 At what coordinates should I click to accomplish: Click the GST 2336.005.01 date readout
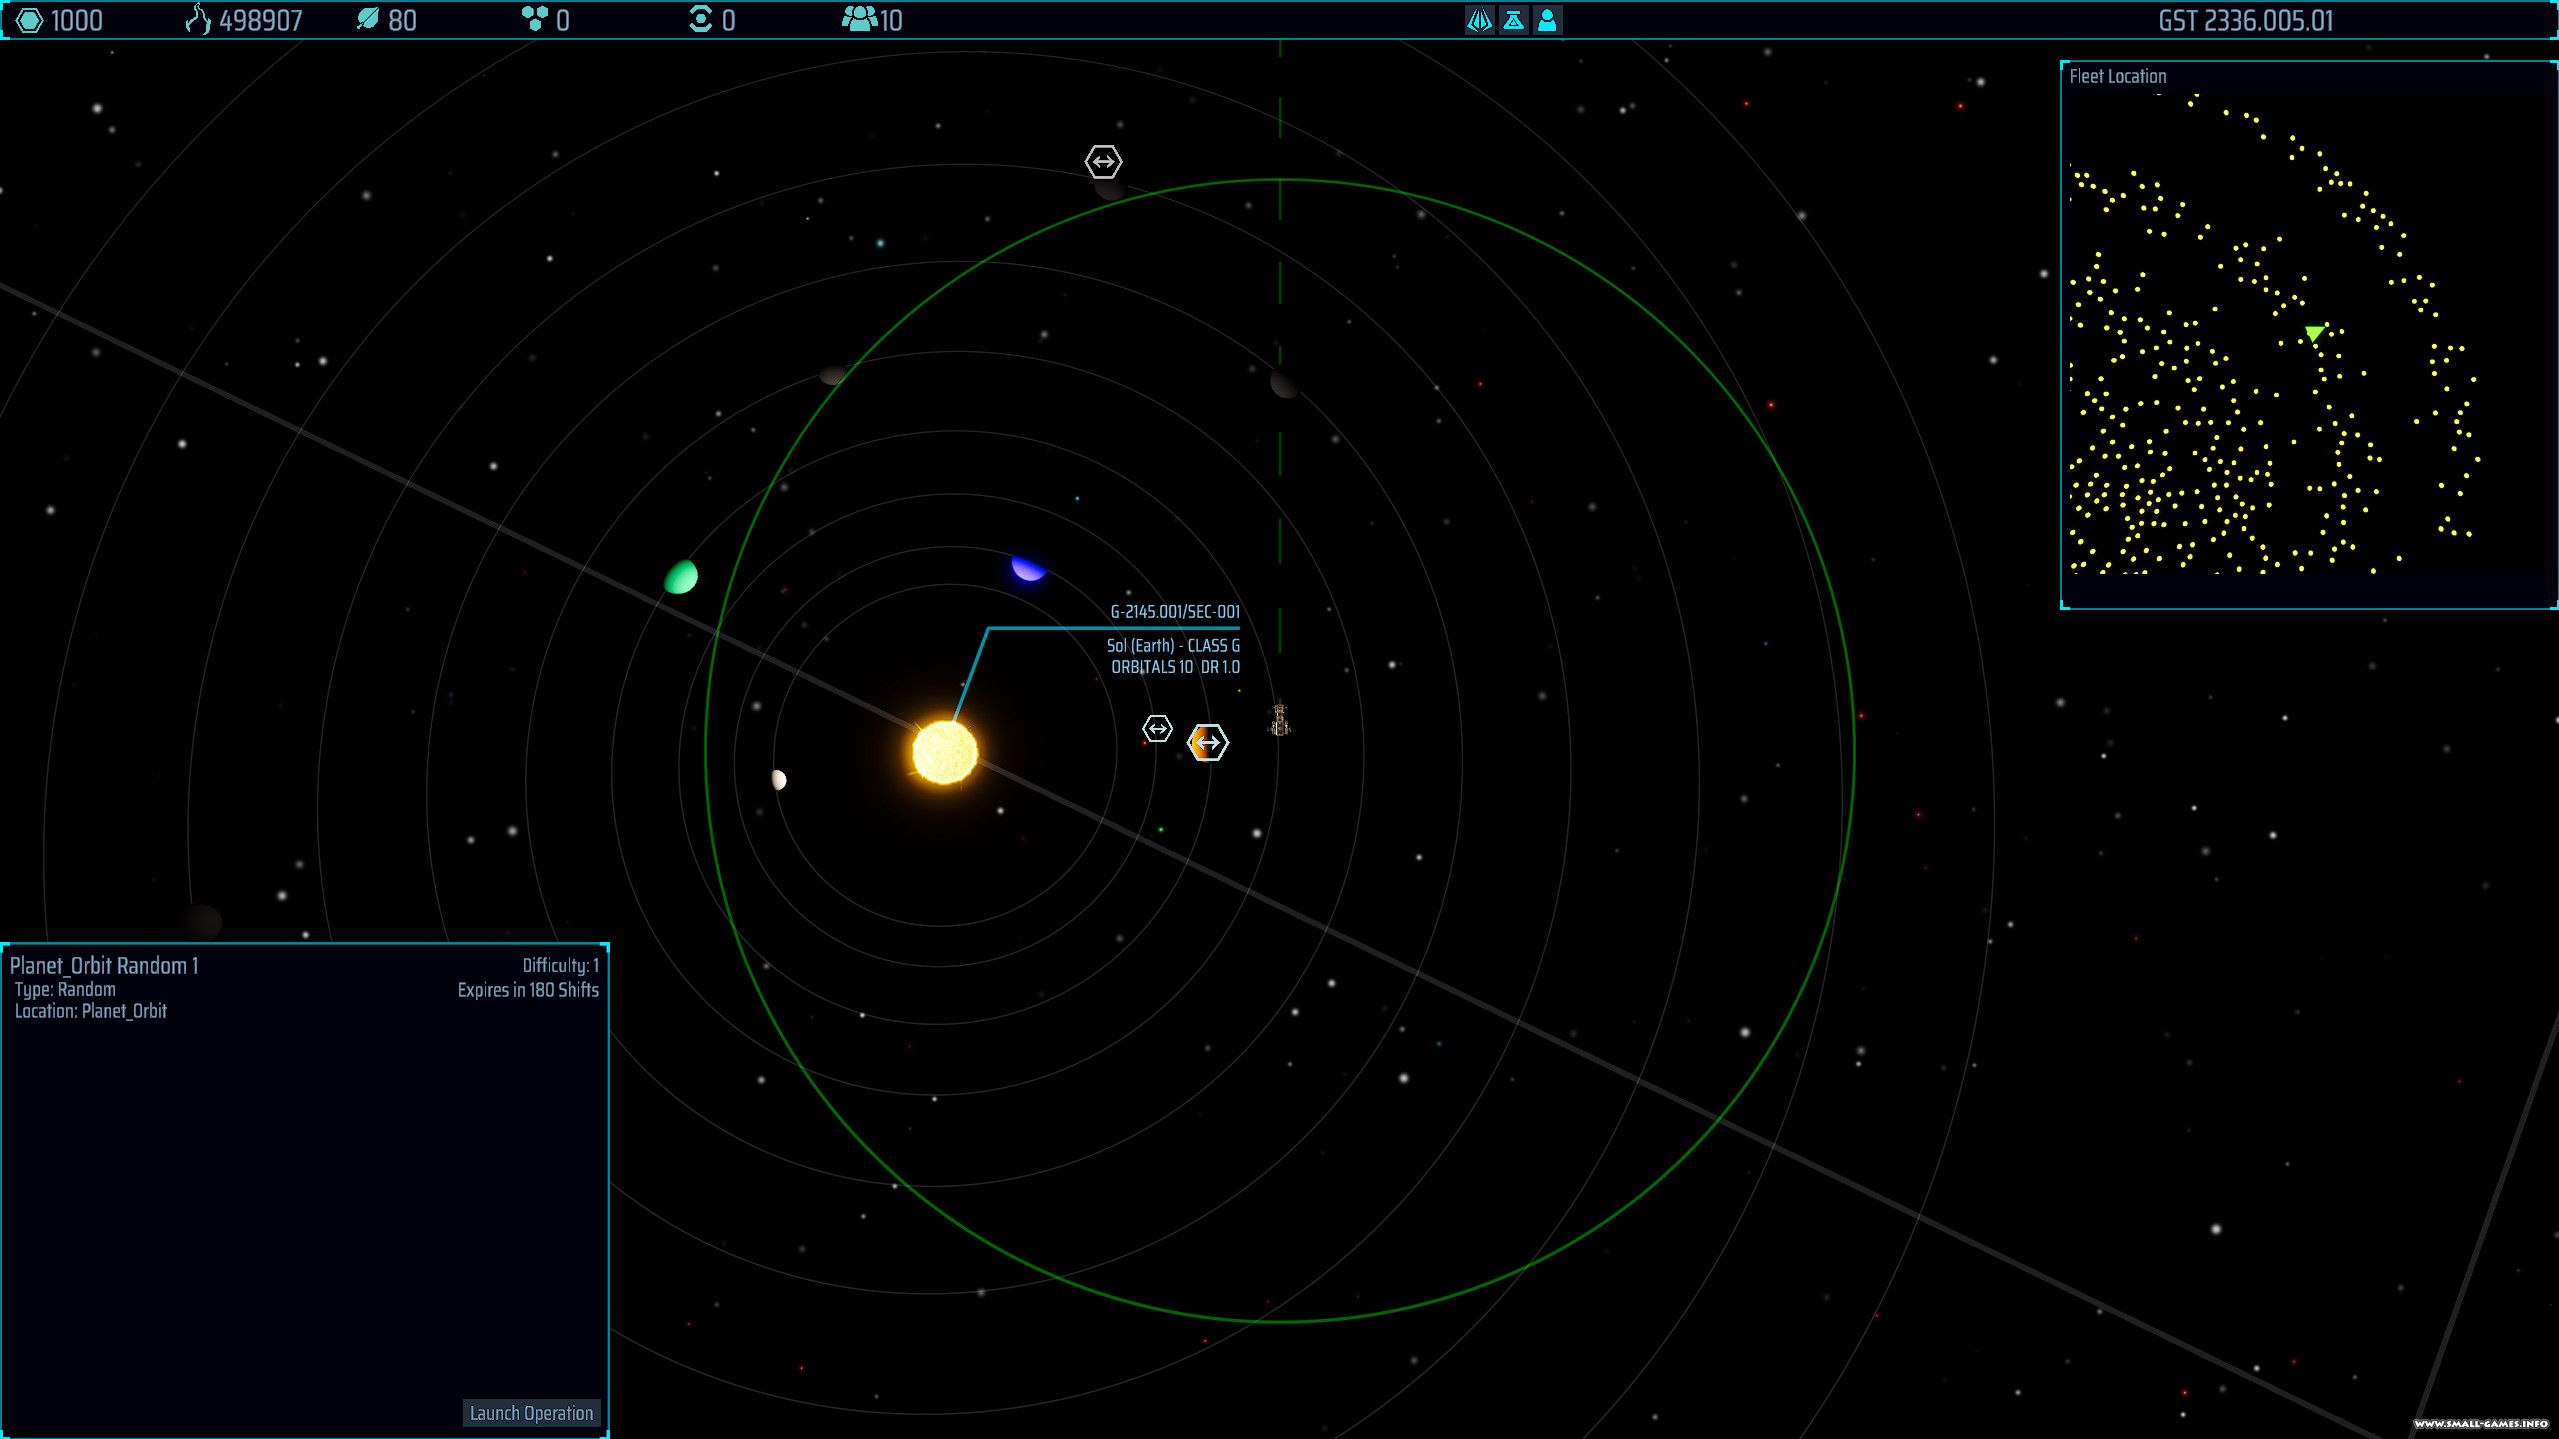point(2246,21)
